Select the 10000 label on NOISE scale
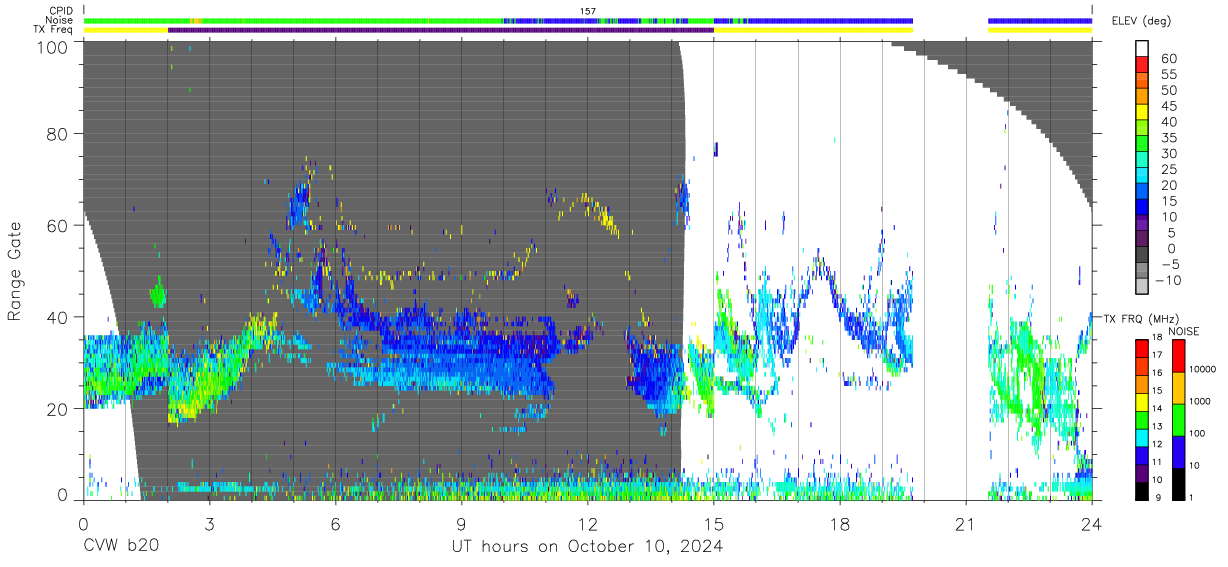 1204,369
